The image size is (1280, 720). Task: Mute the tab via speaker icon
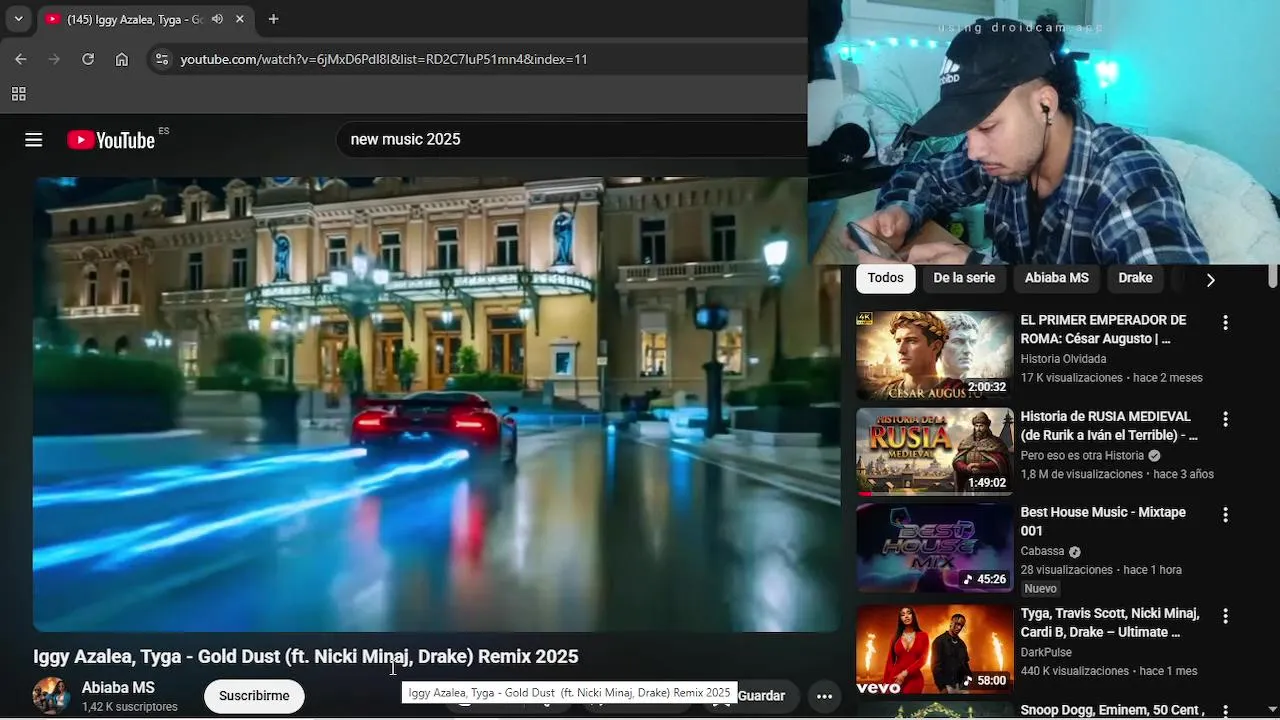pyautogui.click(x=217, y=19)
